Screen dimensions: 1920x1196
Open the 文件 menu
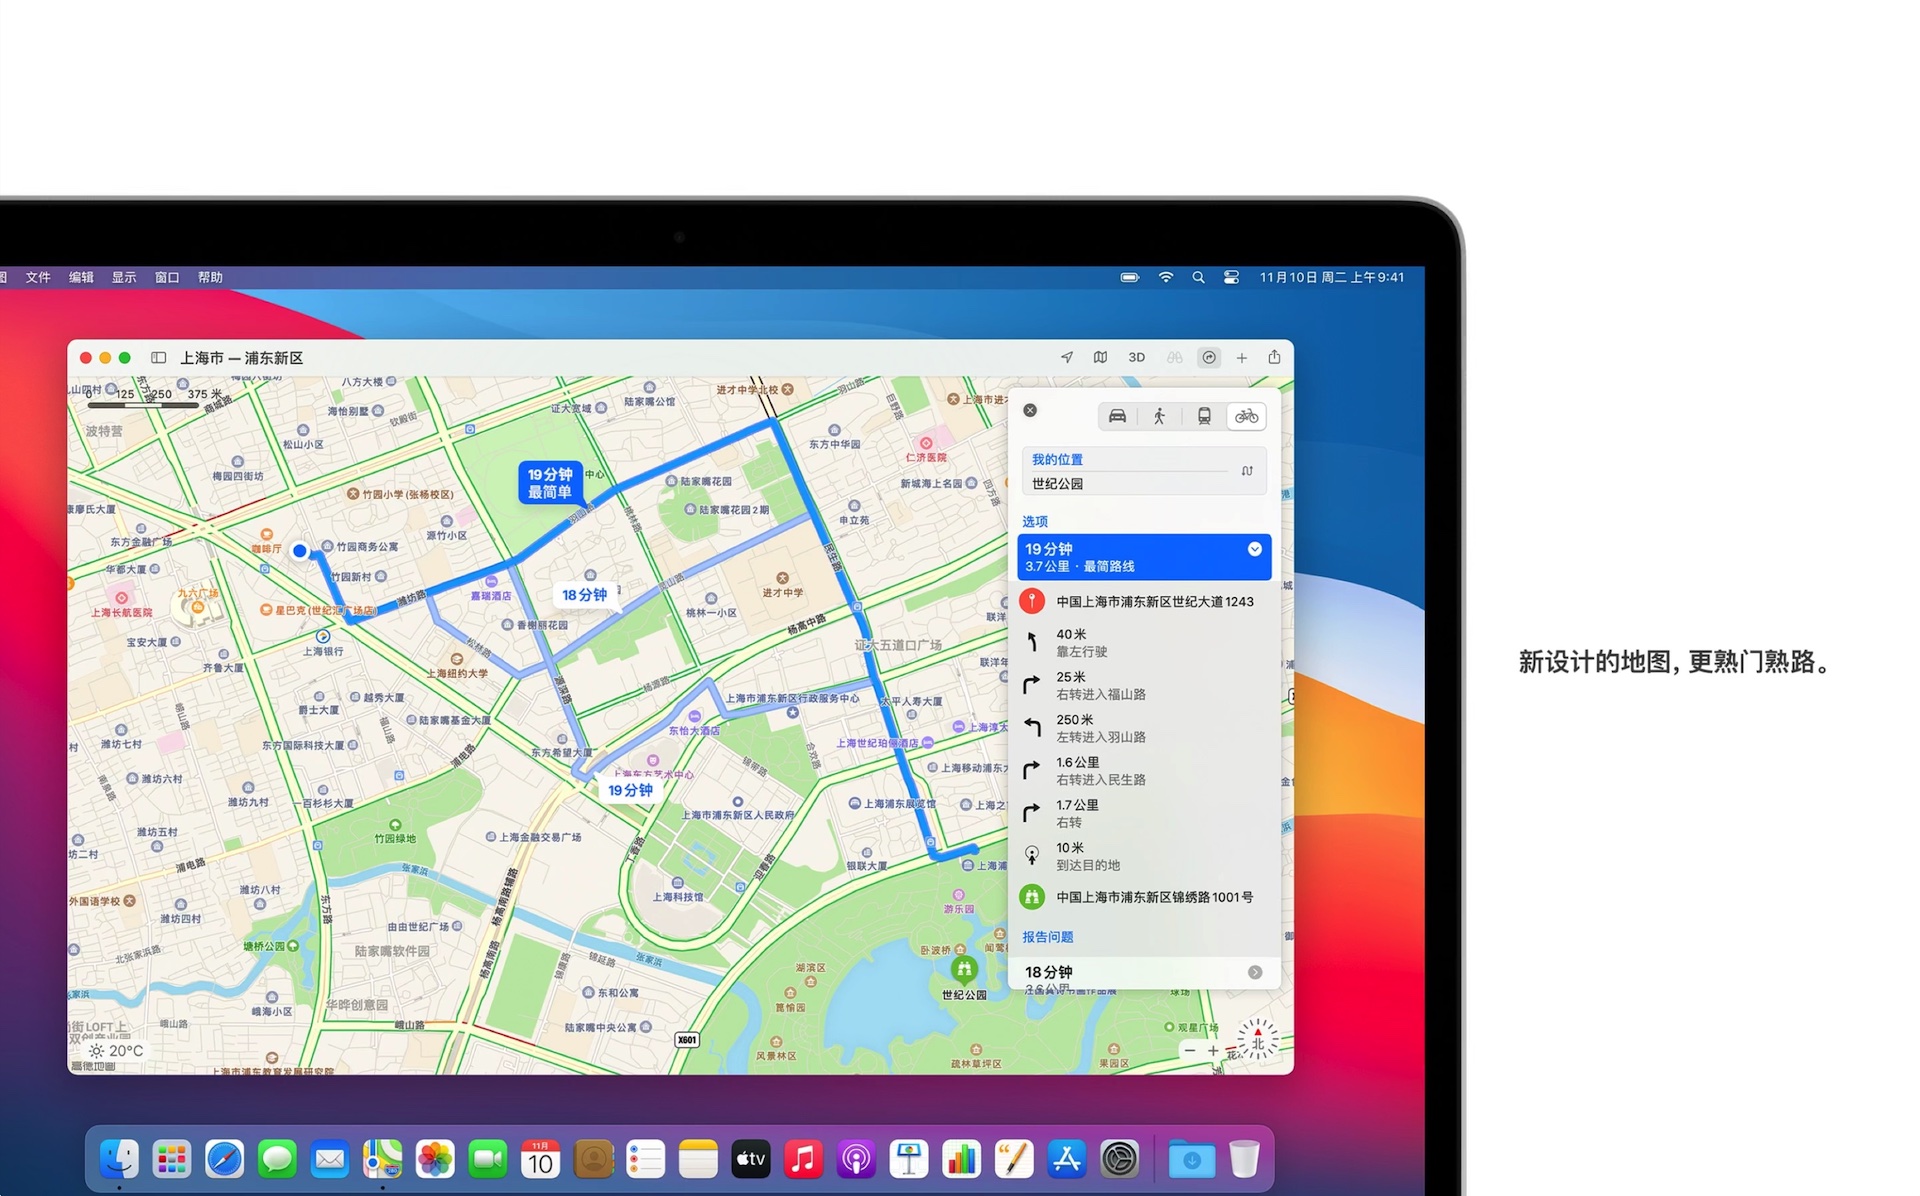click(38, 278)
